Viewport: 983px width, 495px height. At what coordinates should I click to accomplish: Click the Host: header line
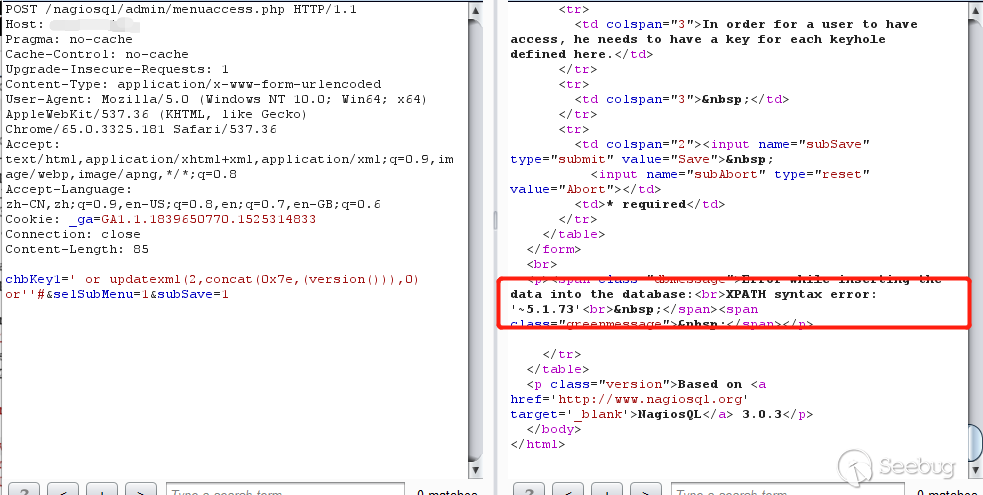(72, 24)
